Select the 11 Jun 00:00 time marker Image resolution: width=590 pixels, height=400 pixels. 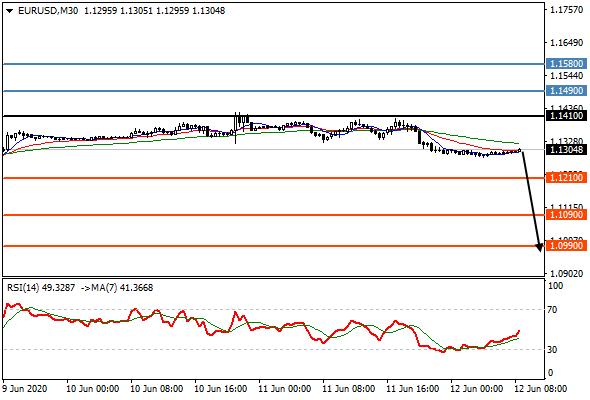point(285,388)
